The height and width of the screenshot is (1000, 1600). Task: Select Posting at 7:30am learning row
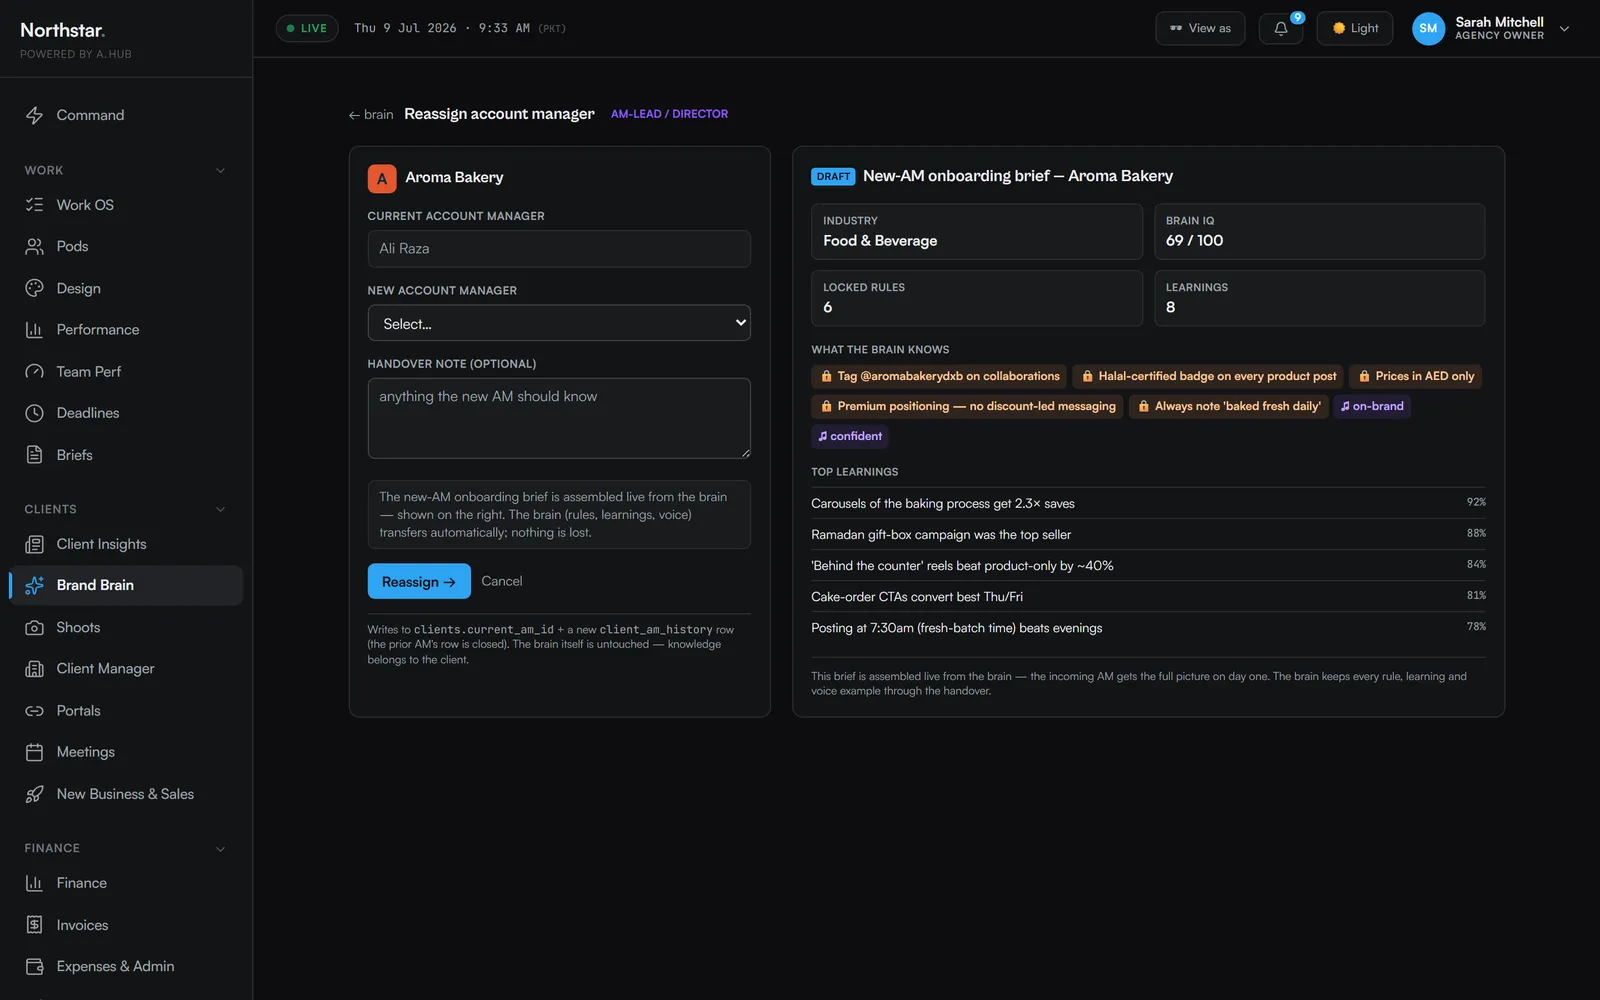click(x=1148, y=628)
